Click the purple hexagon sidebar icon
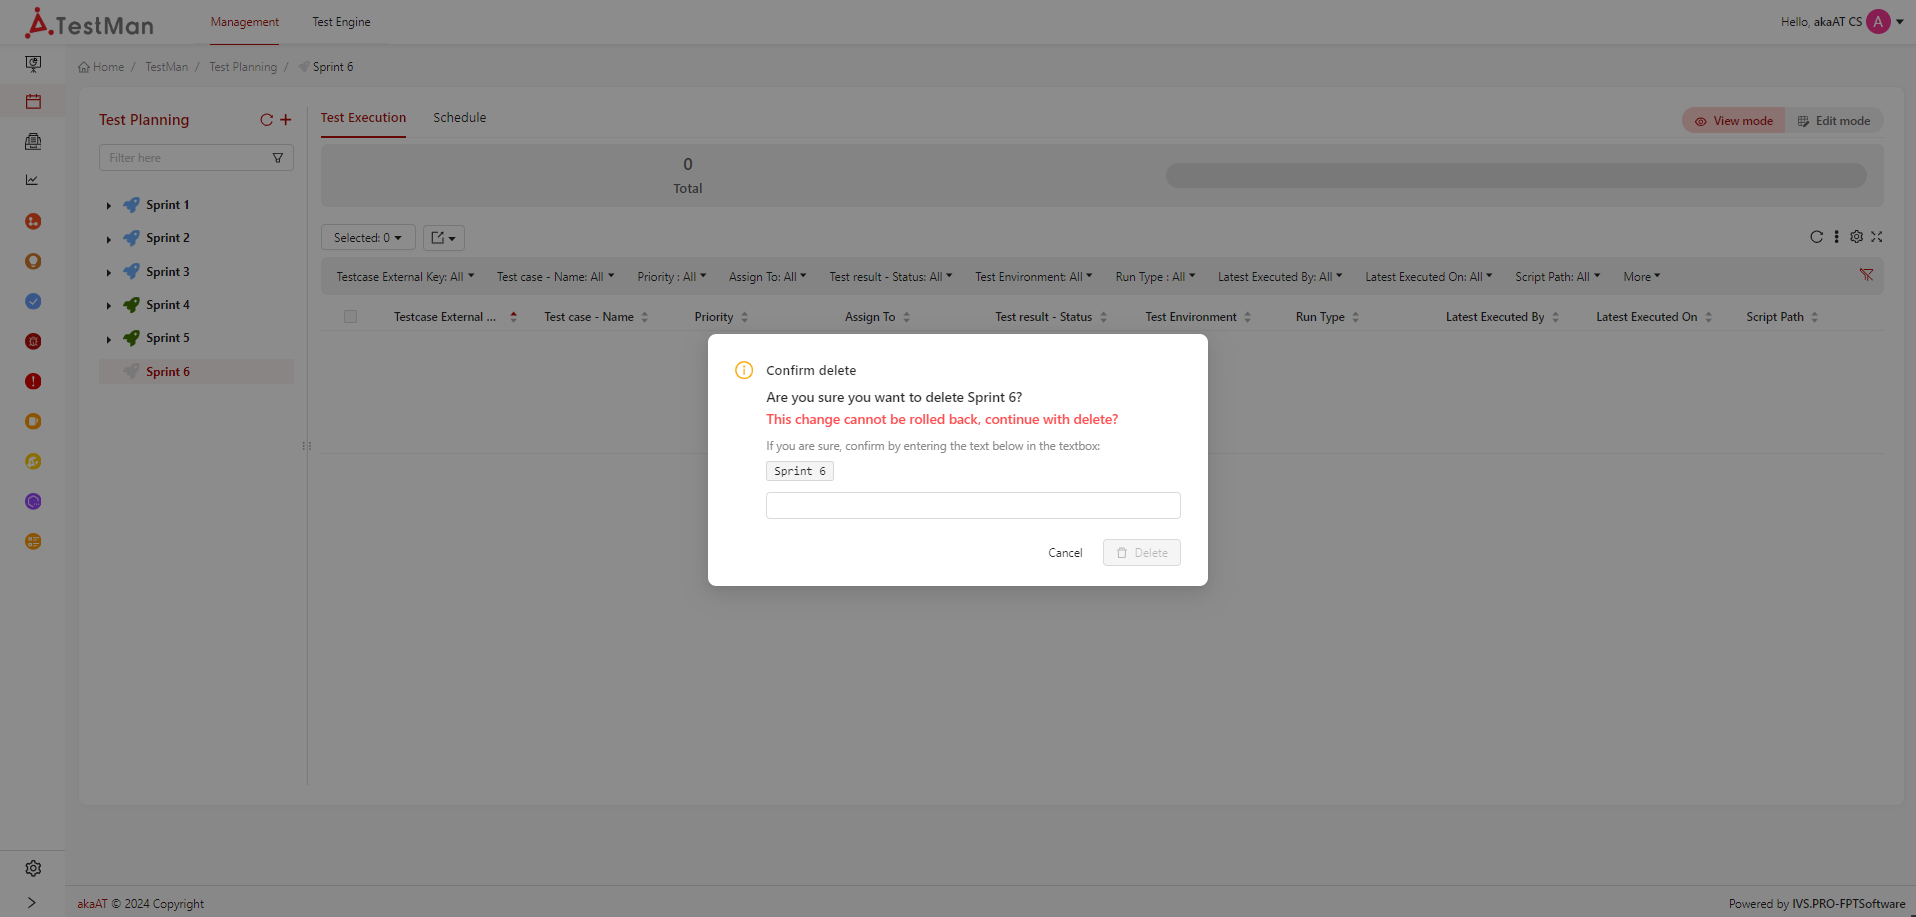 pyautogui.click(x=33, y=501)
